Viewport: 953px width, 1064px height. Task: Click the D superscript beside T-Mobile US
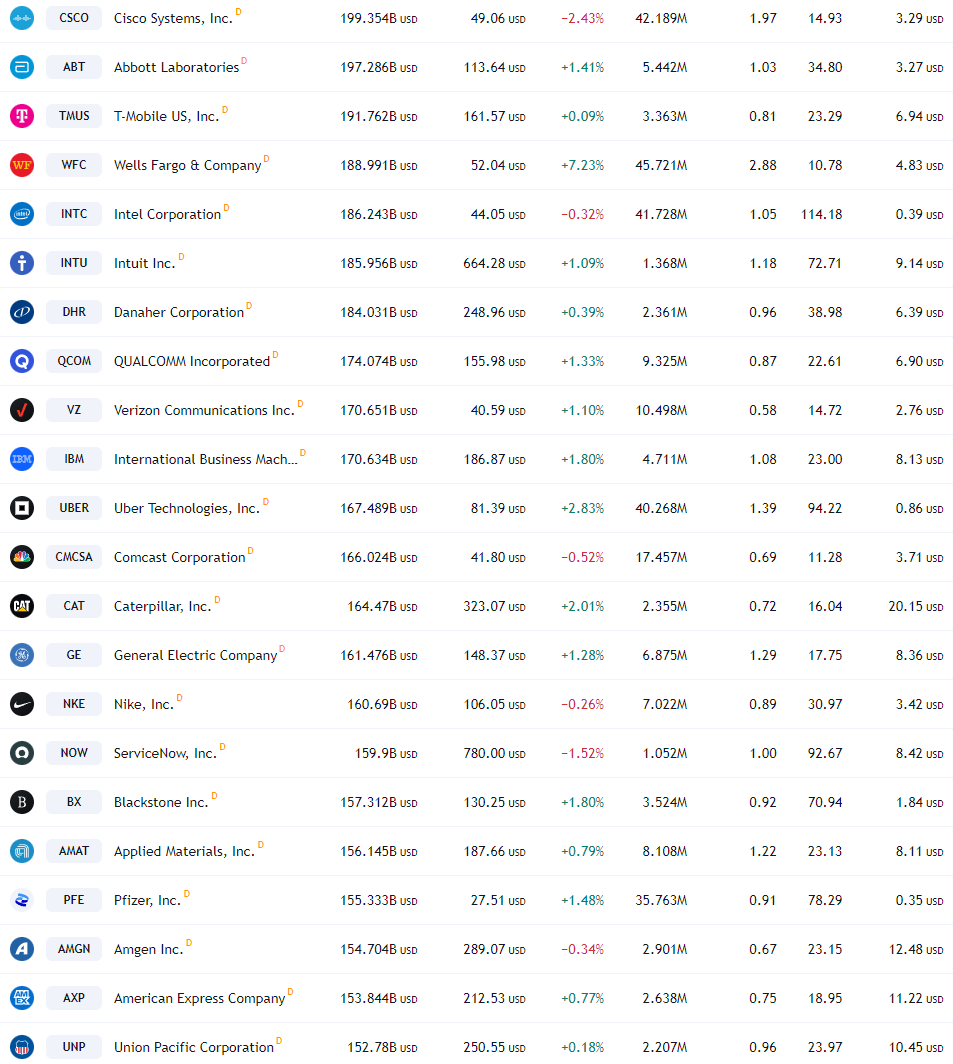pyautogui.click(x=225, y=110)
